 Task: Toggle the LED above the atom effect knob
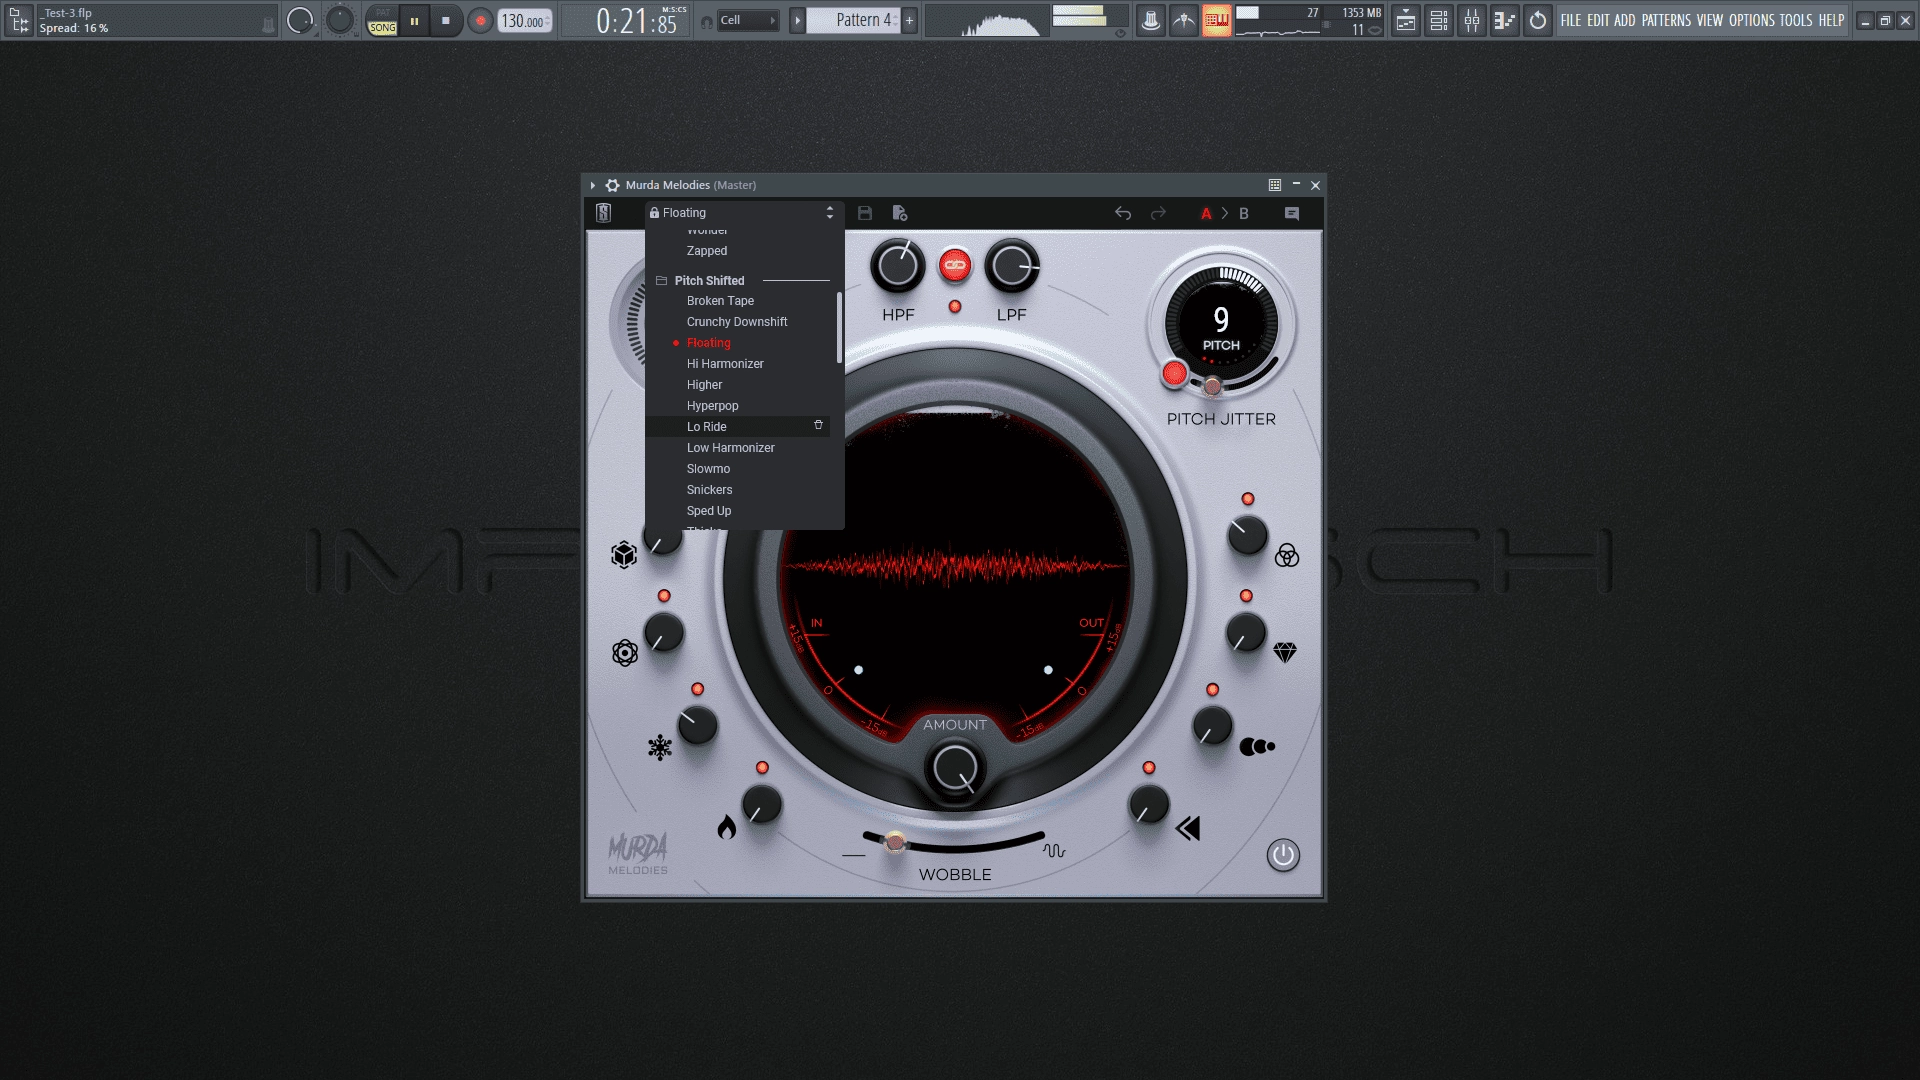(x=664, y=596)
